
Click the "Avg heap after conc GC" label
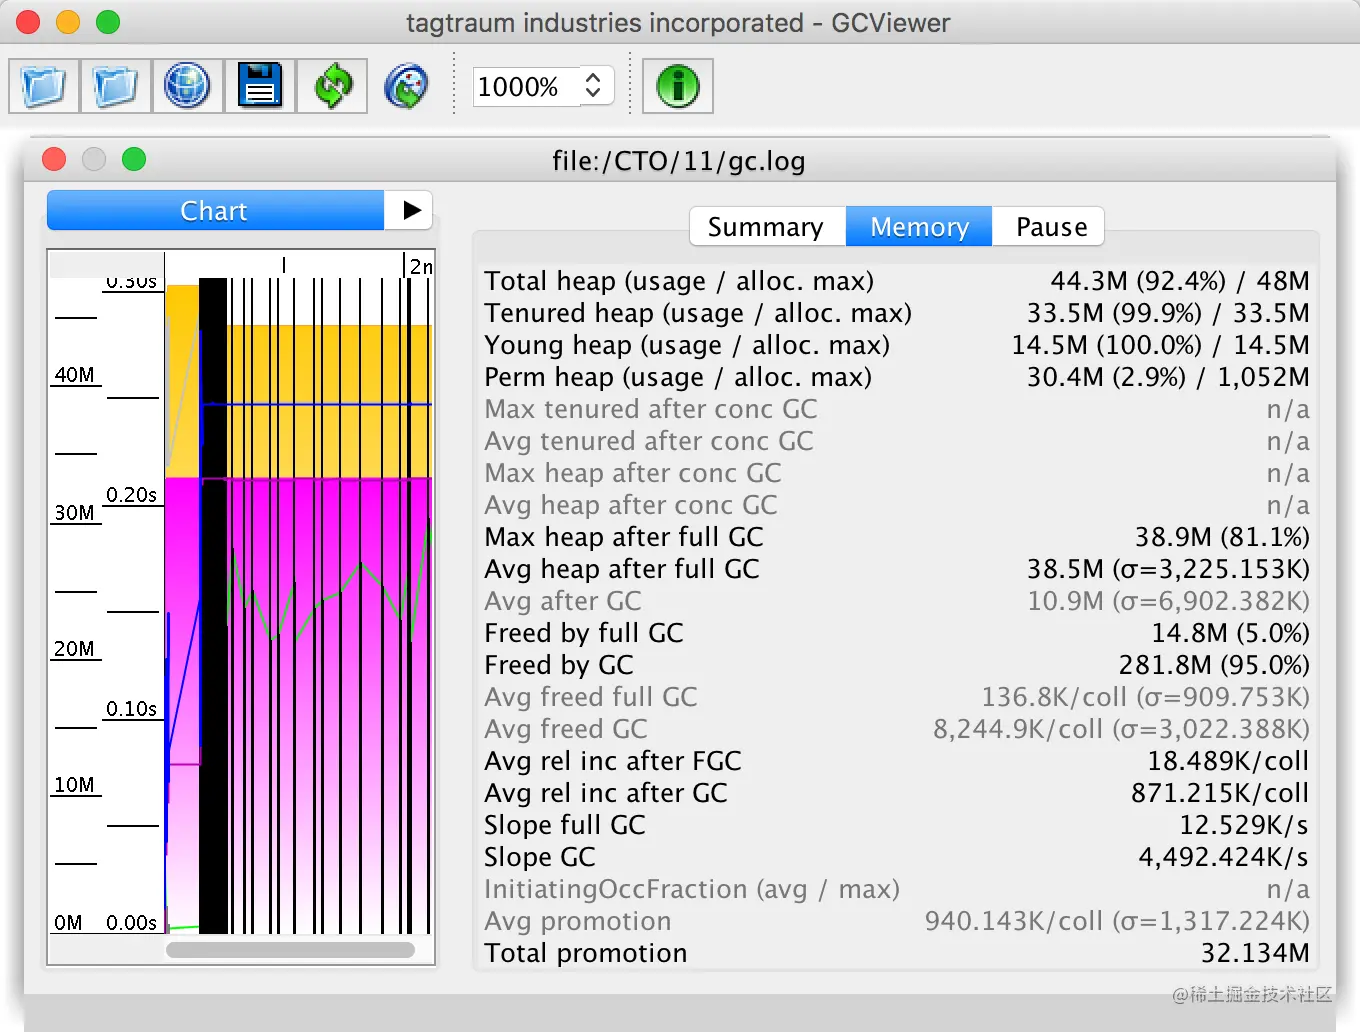[x=631, y=505]
